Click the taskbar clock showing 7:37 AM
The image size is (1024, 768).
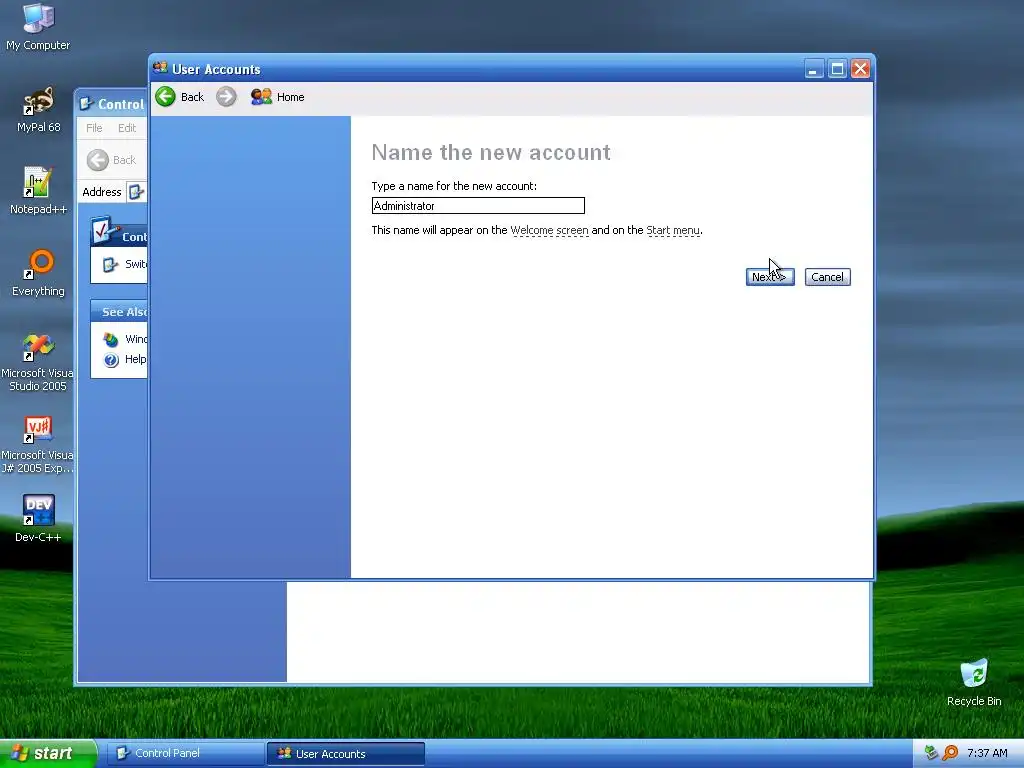point(987,753)
